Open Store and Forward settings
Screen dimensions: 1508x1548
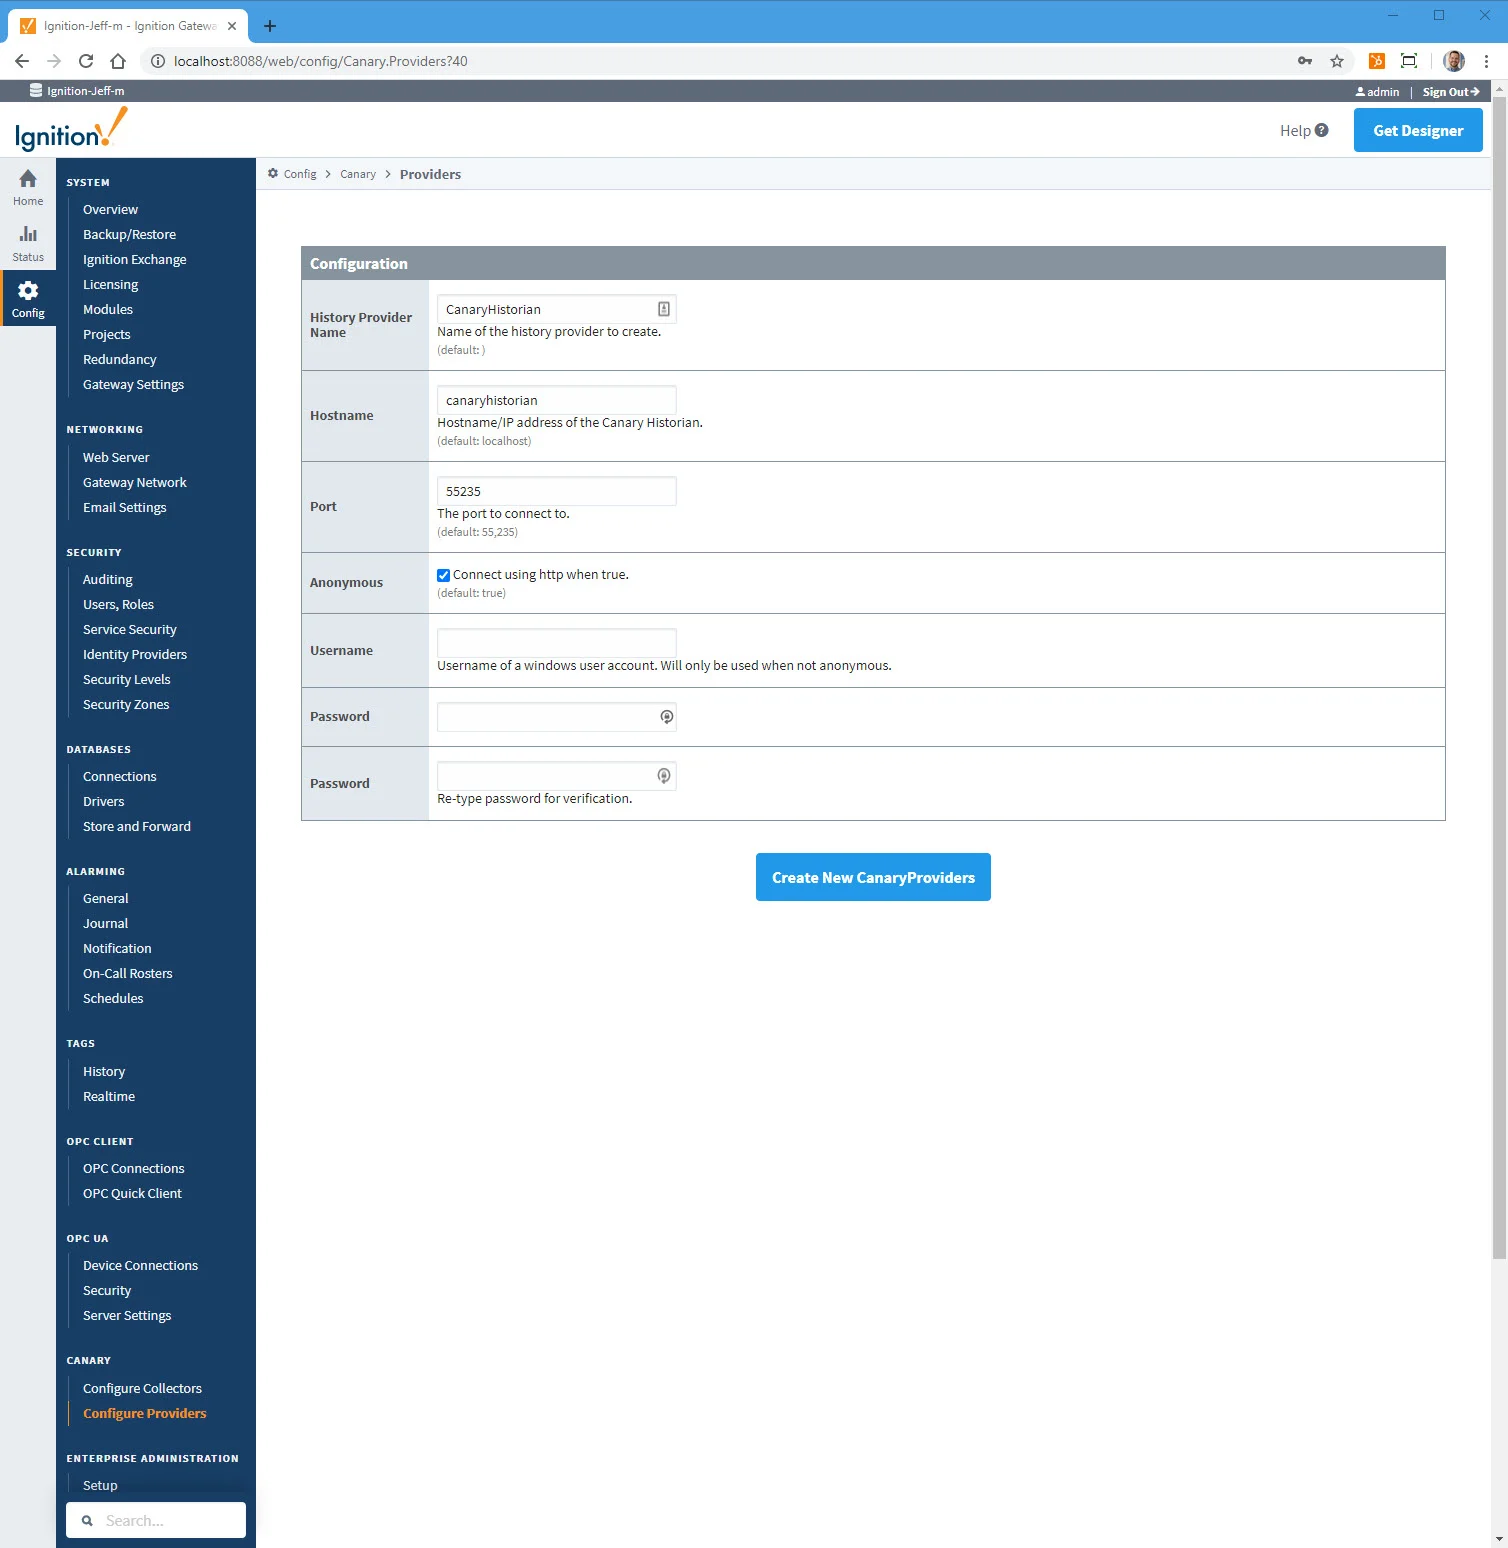tap(137, 826)
